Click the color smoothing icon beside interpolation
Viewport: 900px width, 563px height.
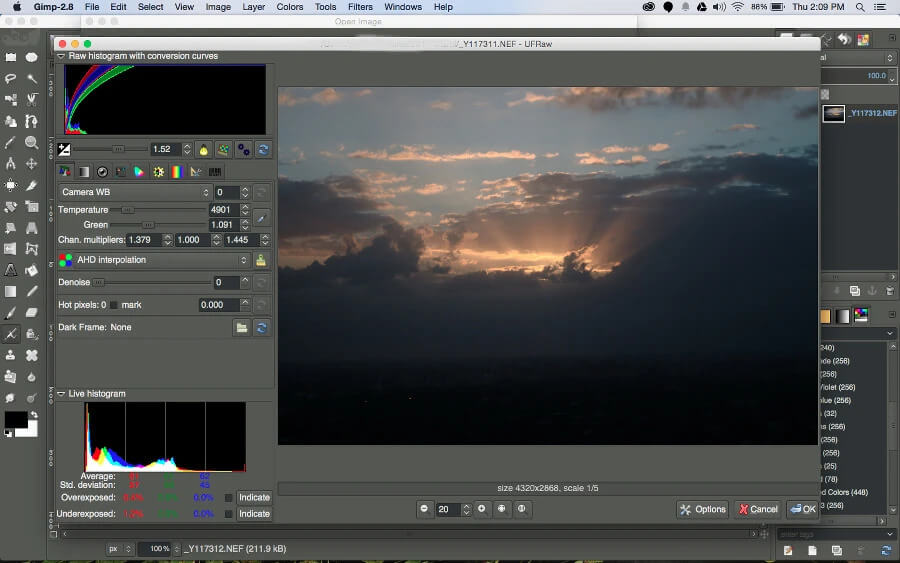[260, 260]
